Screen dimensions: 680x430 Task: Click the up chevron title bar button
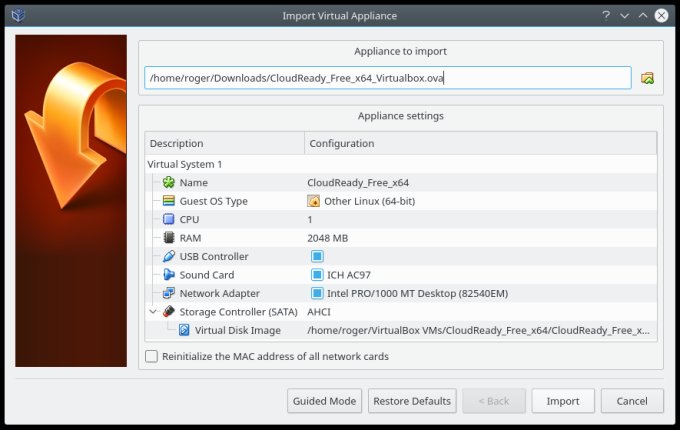(x=643, y=16)
